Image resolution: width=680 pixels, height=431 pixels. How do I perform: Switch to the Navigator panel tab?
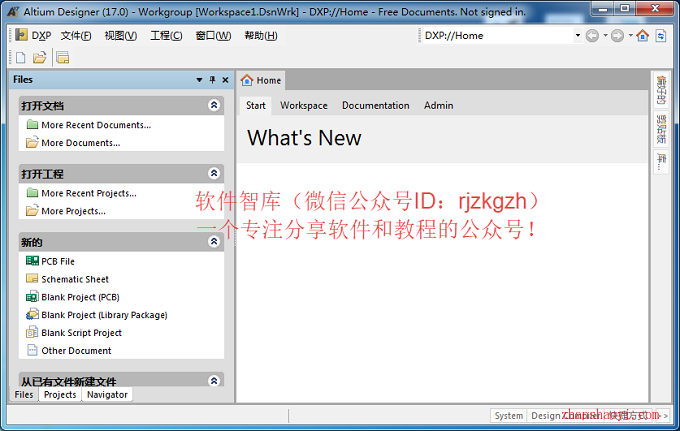coord(107,395)
